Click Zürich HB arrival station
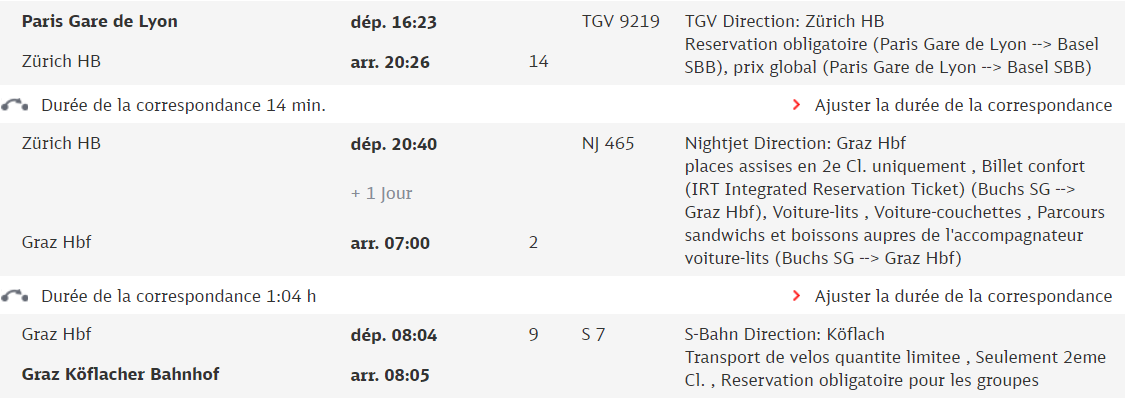The height and width of the screenshot is (408, 1128). [61, 61]
